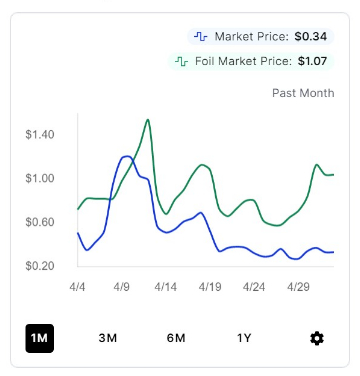
Task: Switch to the 3M time range
Action: click(x=108, y=338)
